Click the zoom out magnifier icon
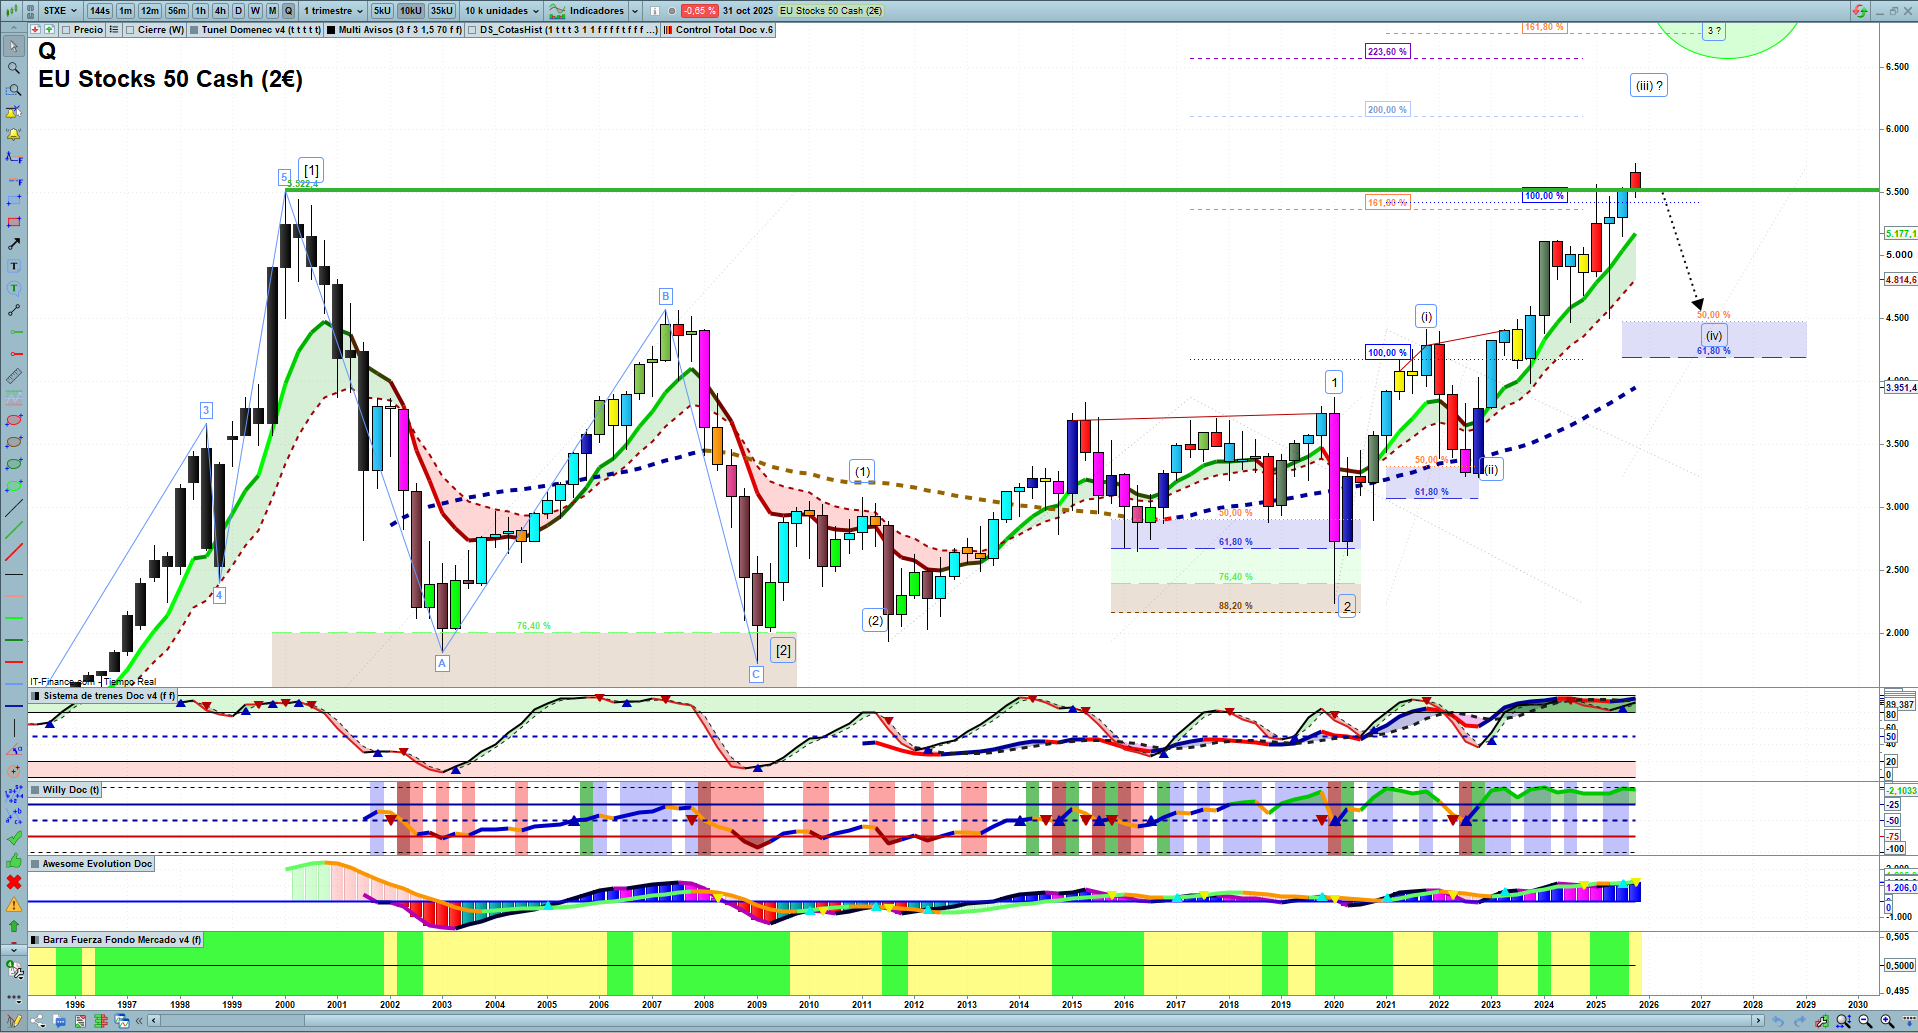Viewport: 1918px width, 1033px height. [x=1865, y=1021]
